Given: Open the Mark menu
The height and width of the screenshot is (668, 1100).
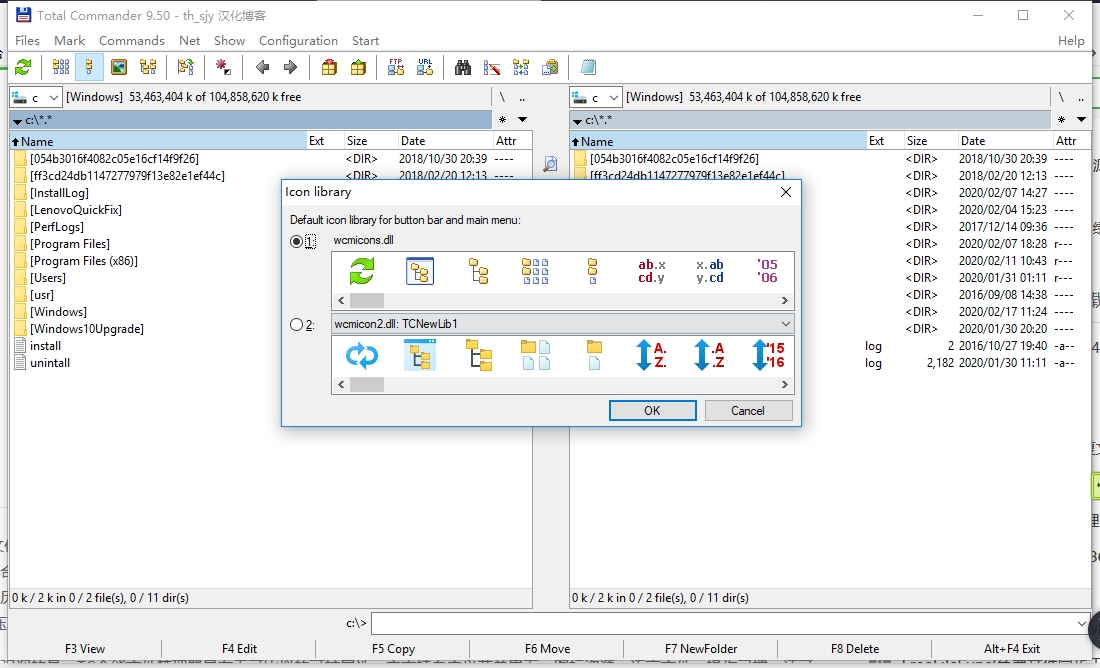Looking at the screenshot, I should [69, 41].
